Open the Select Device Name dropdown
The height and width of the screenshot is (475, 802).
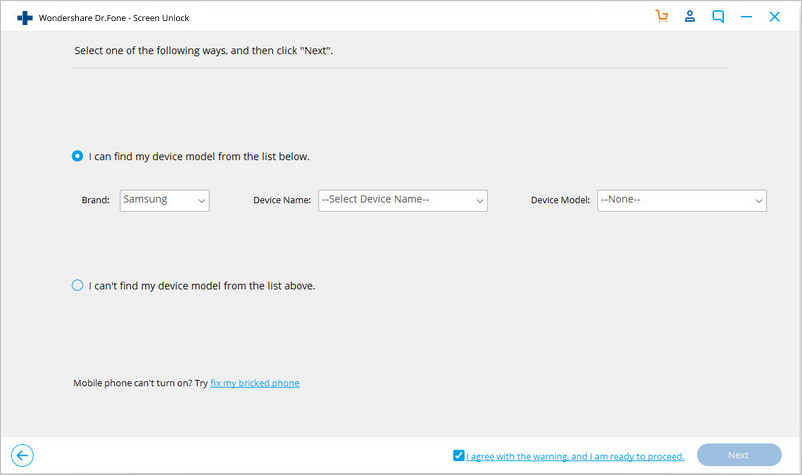[x=402, y=200]
